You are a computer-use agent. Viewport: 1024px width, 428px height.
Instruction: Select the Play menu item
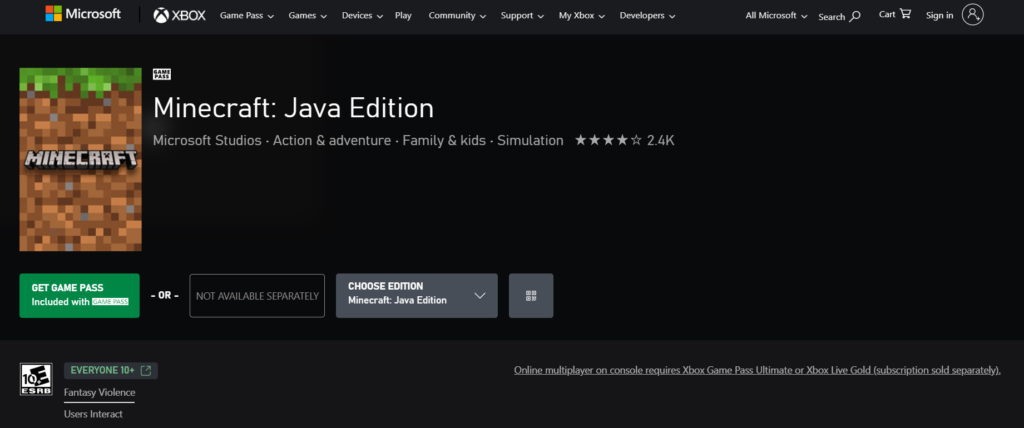click(x=403, y=16)
